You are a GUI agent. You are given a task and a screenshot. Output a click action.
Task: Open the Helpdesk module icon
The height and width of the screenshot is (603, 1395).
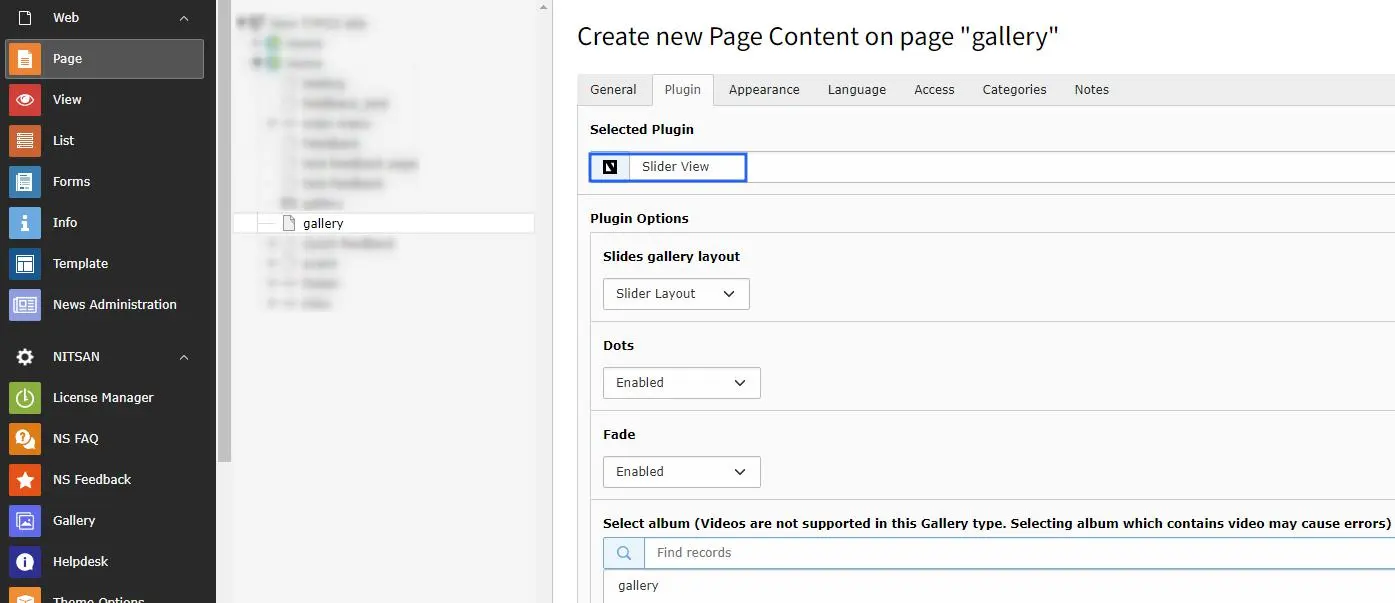[x=25, y=561]
